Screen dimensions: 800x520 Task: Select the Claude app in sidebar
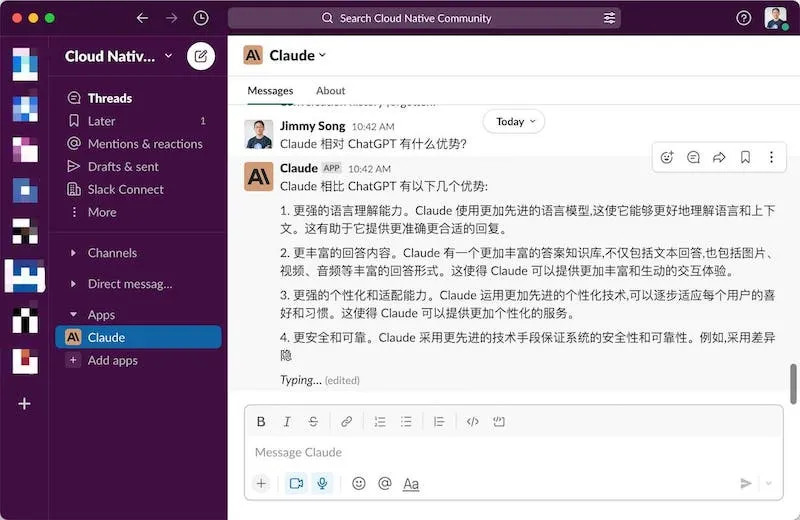(138, 337)
